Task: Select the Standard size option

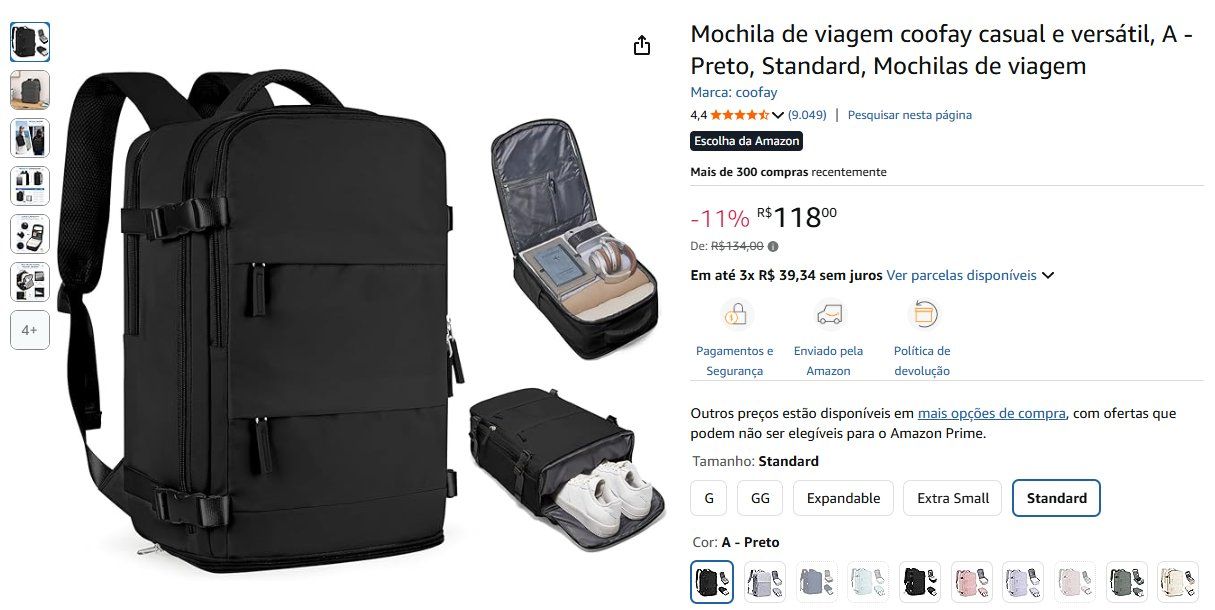Action: pyautogui.click(x=1056, y=498)
